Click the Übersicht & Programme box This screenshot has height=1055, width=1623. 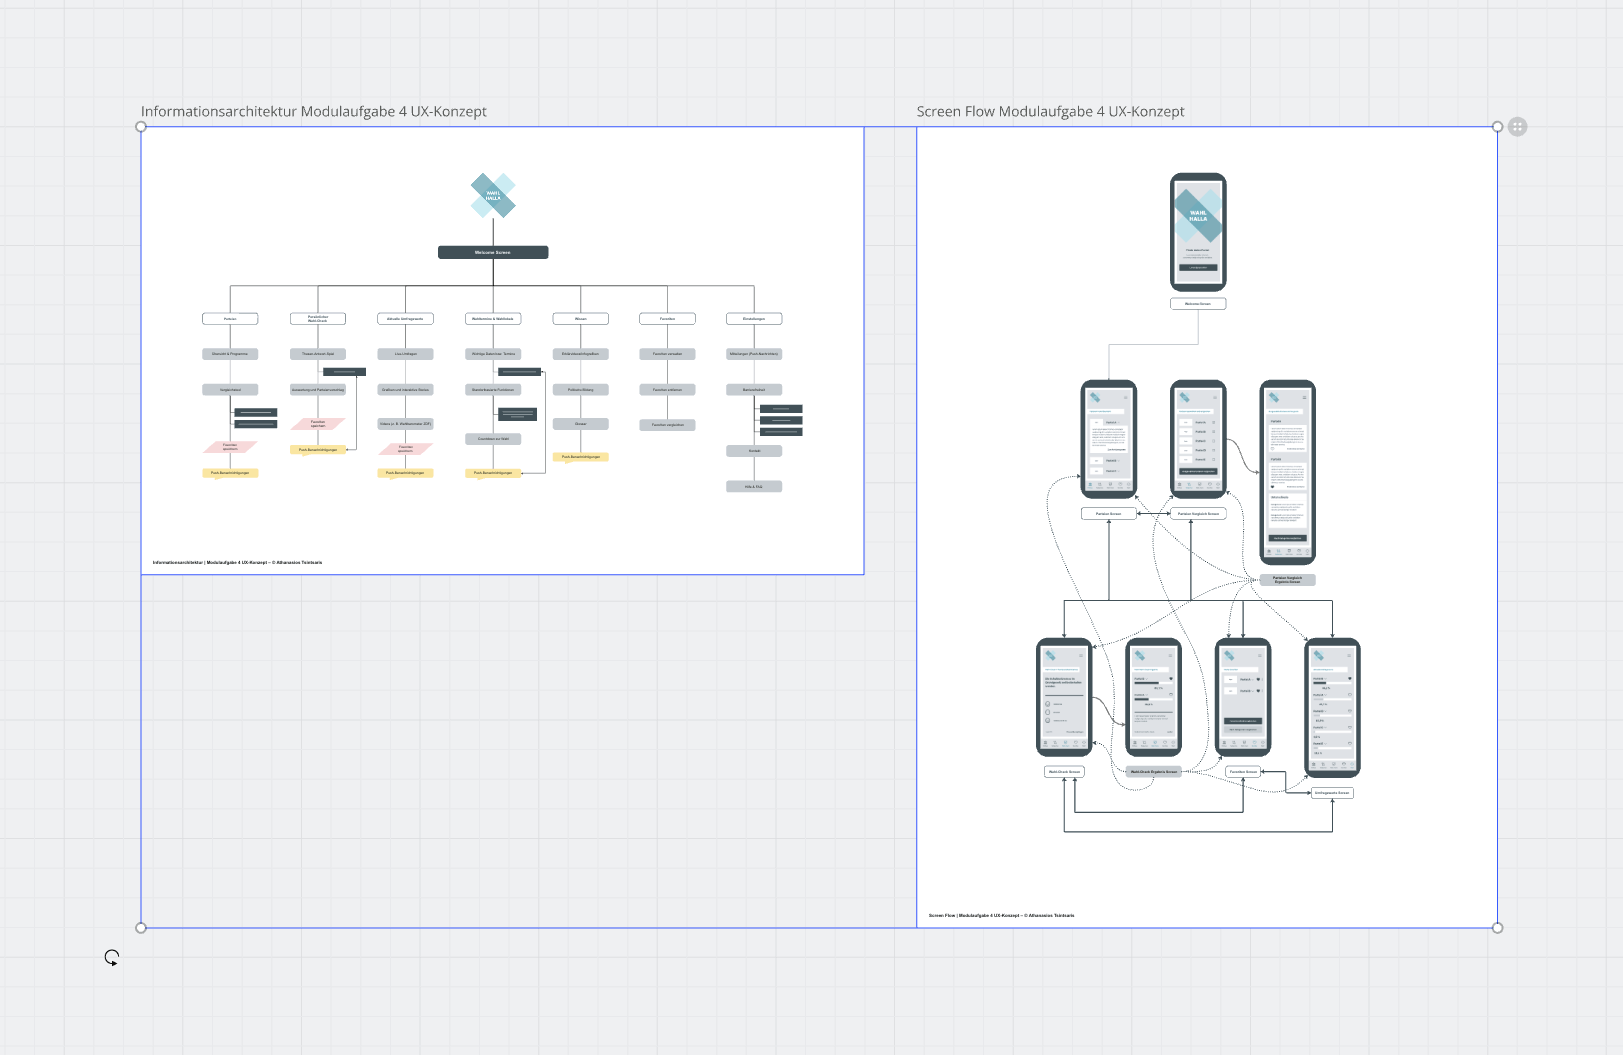click(230, 354)
